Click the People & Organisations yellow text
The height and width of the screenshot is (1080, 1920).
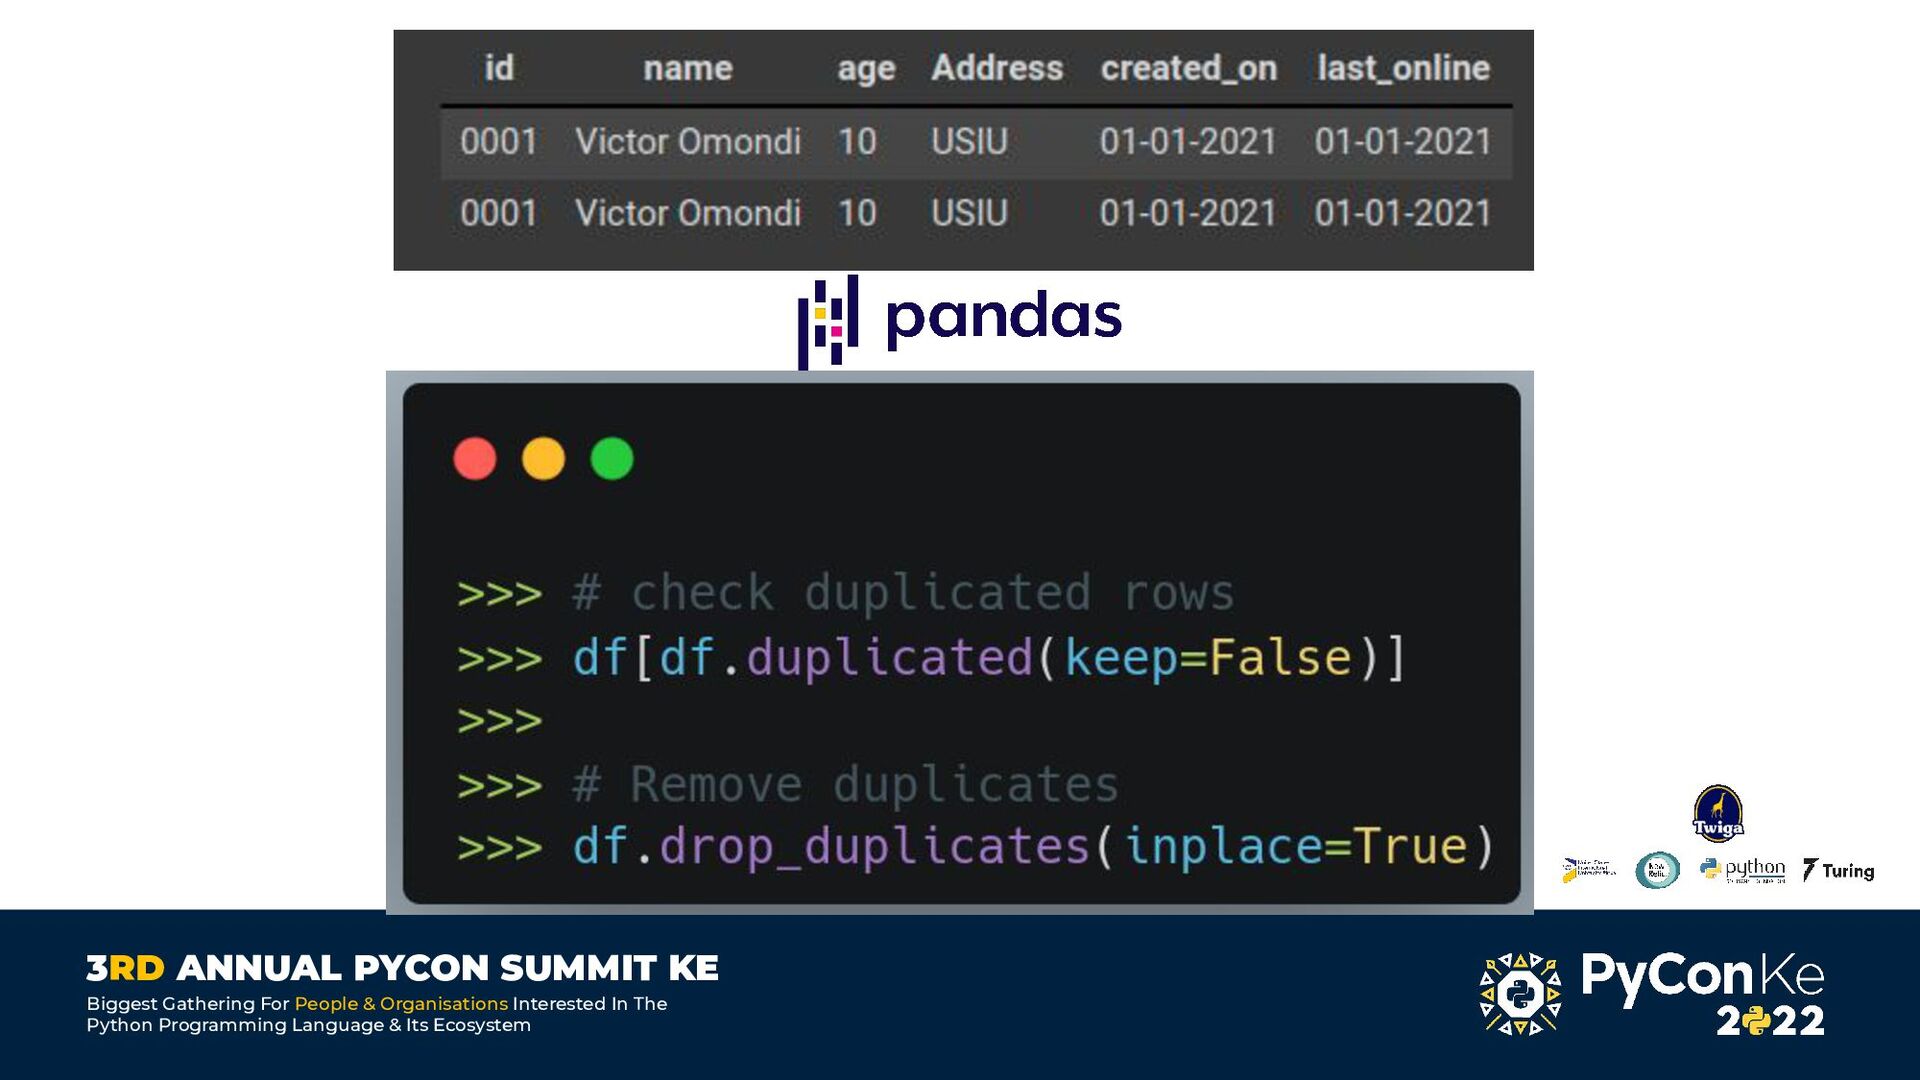[401, 1003]
